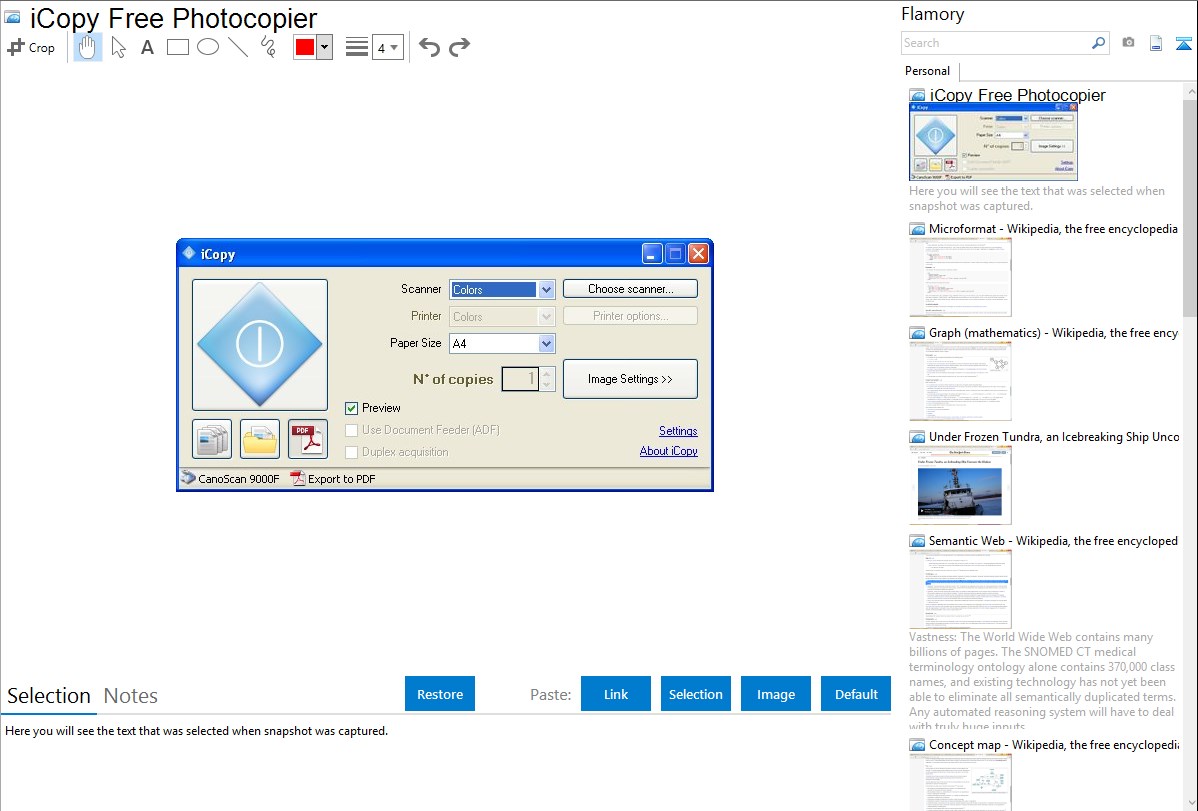Click the line thickness icon
This screenshot has width=1198, height=811.
pos(357,47)
